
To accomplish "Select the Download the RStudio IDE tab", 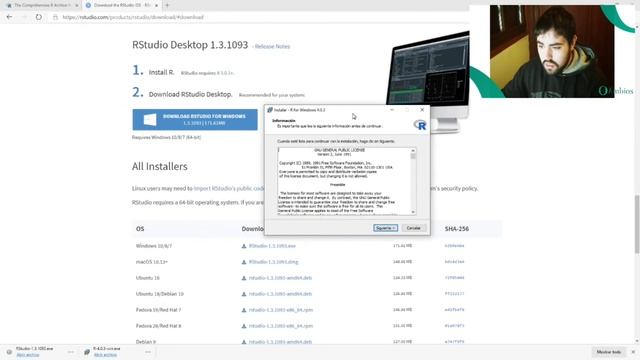I will 122,5.
